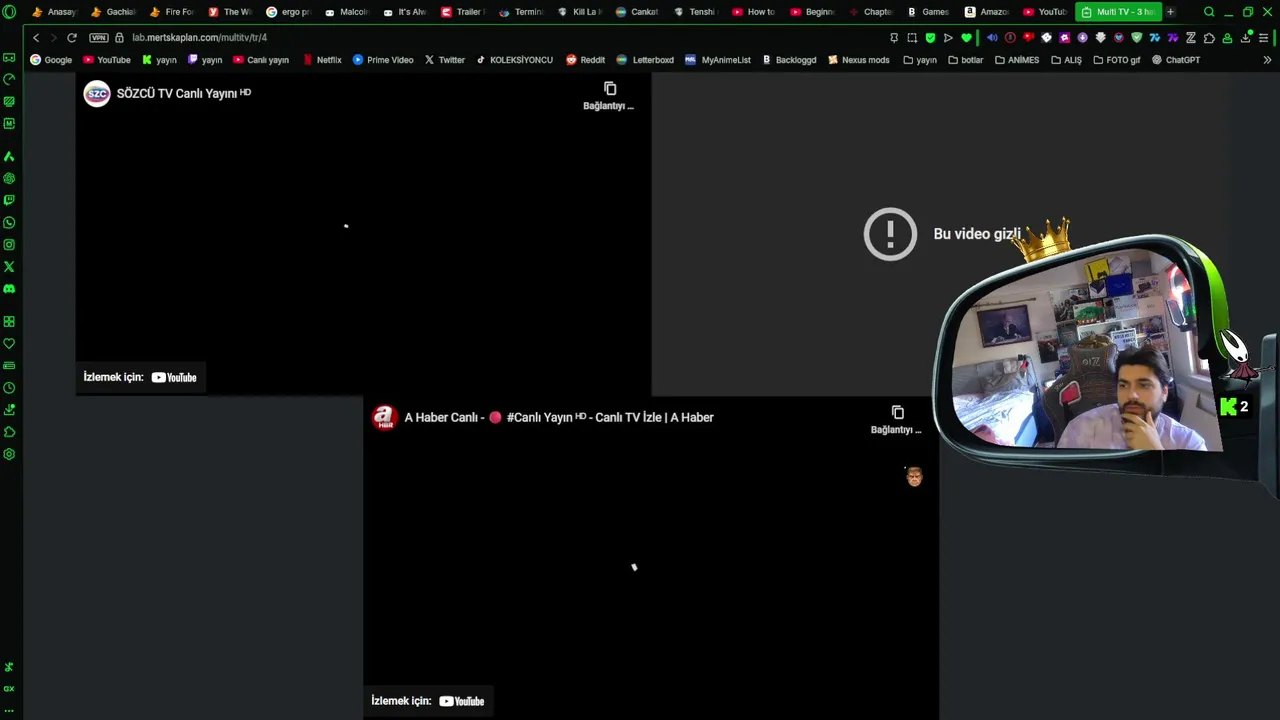Expand the ALIŞ bookmark folder
The height and width of the screenshot is (720, 1280).
pos(1066,60)
